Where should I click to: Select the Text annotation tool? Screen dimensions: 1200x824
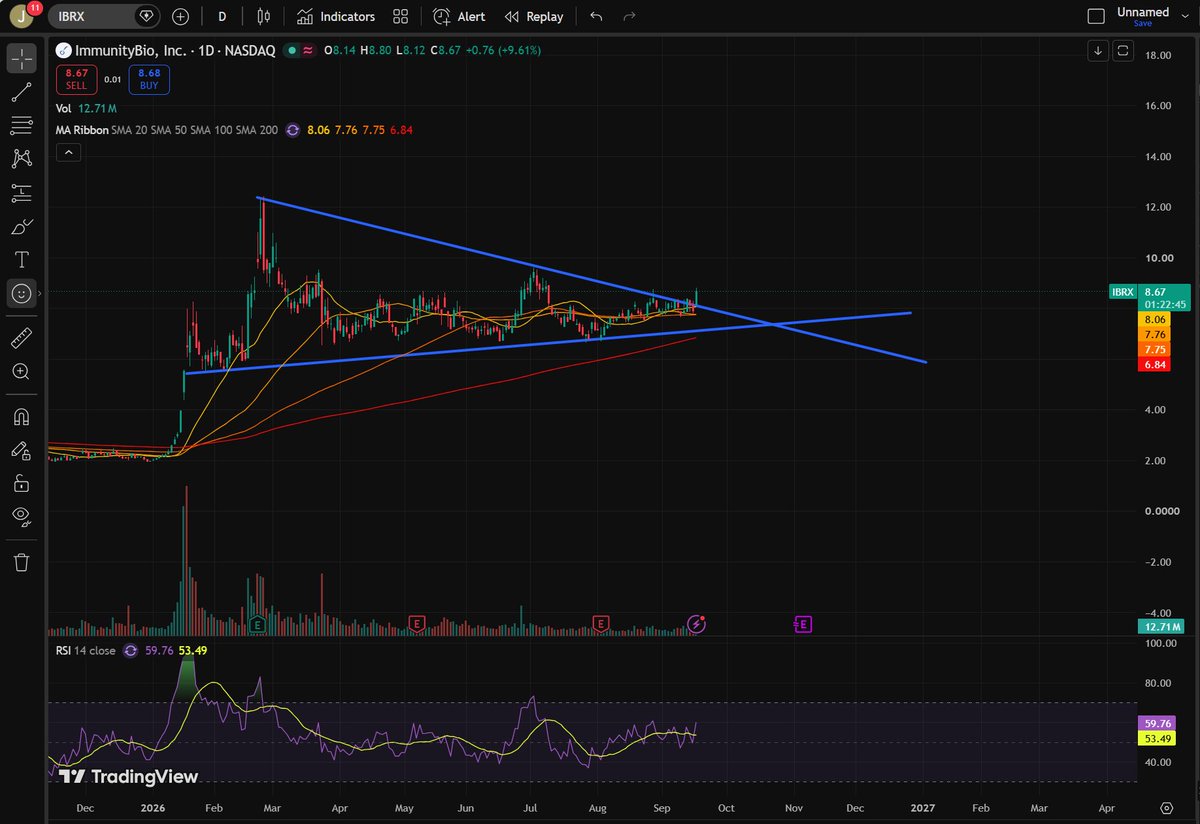22,260
